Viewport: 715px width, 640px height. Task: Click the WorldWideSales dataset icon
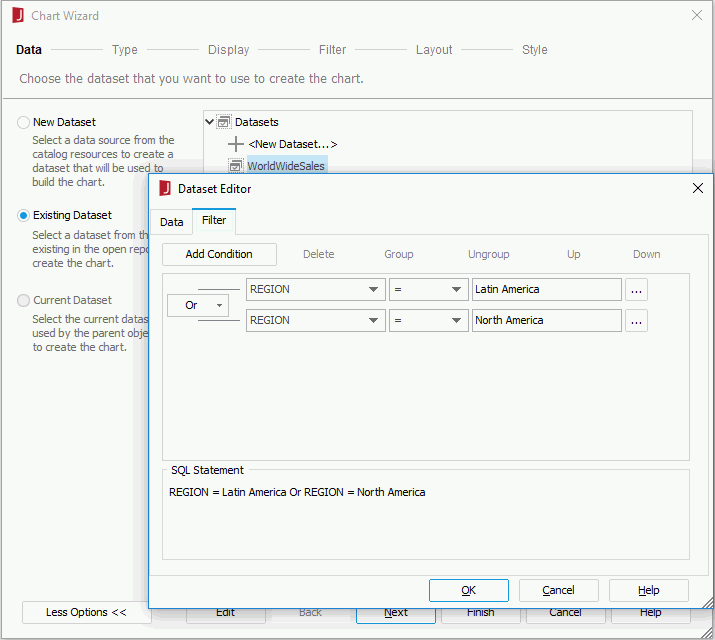[x=235, y=166]
